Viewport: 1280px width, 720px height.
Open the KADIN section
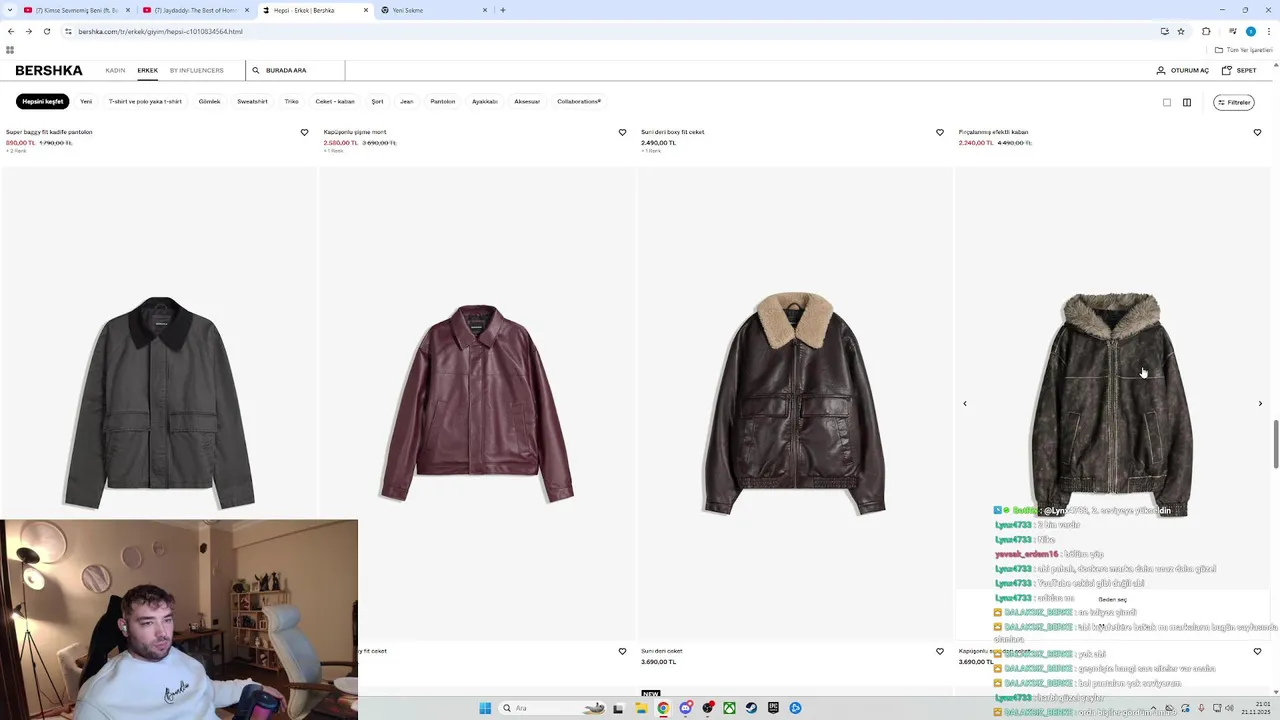click(x=115, y=70)
